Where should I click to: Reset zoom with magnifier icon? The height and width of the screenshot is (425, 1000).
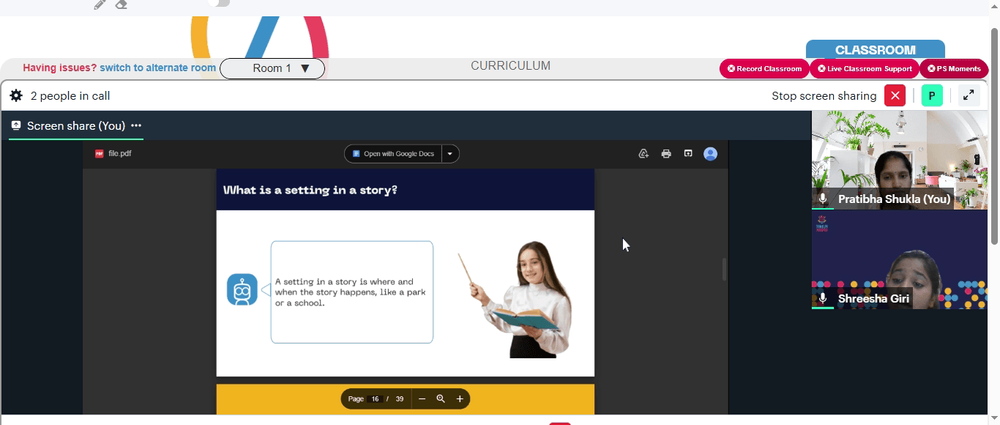tap(441, 399)
